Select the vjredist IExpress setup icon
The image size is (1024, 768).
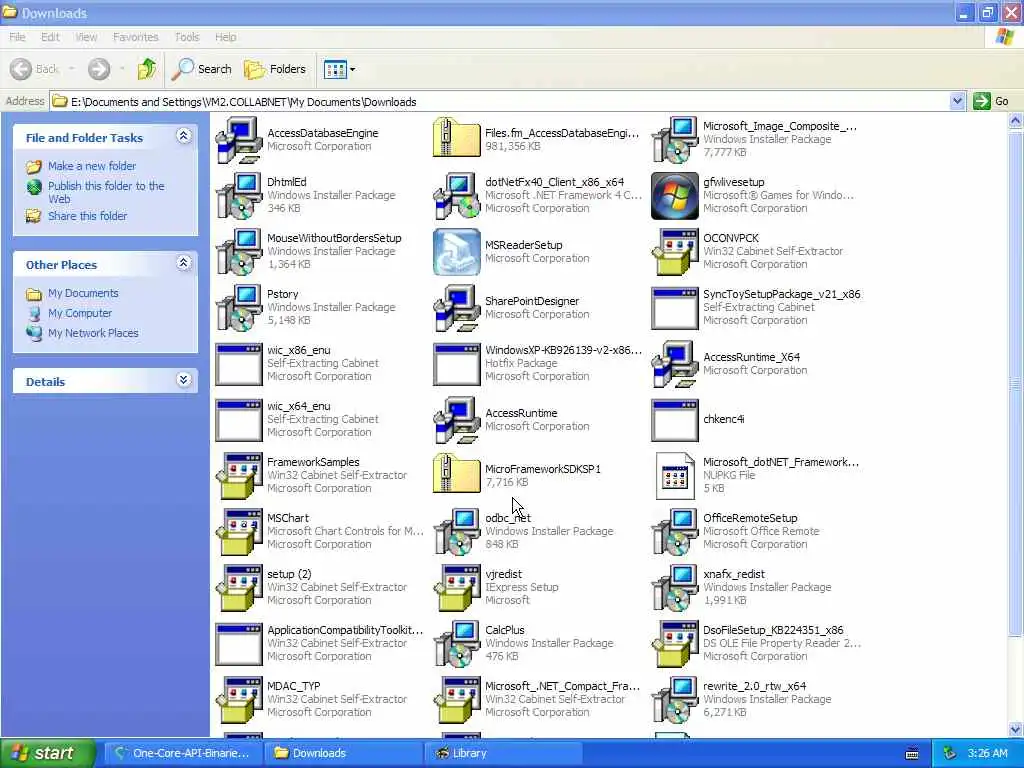tap(456, 588)
